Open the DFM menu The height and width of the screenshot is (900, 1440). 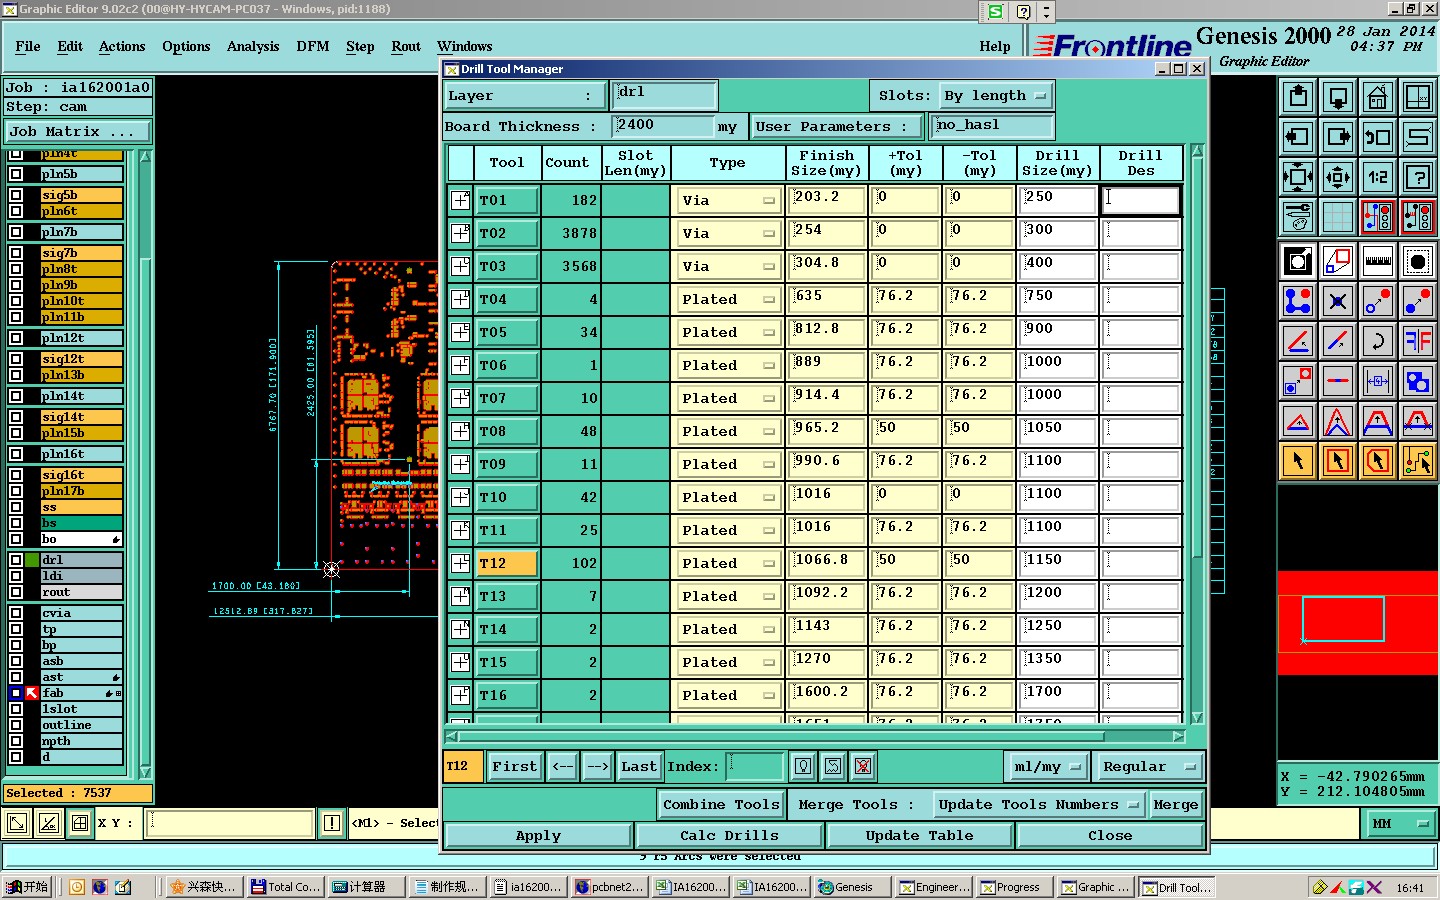[x=313, y=47]
